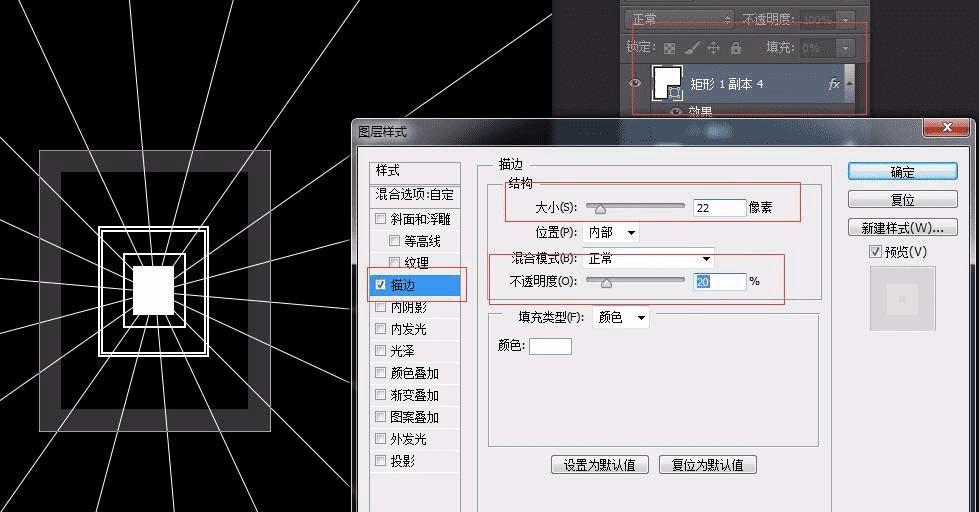This screenshot has height=512, width=979.
Task: Open the white stroke 颜色 swatch
Action: point(550,346)
